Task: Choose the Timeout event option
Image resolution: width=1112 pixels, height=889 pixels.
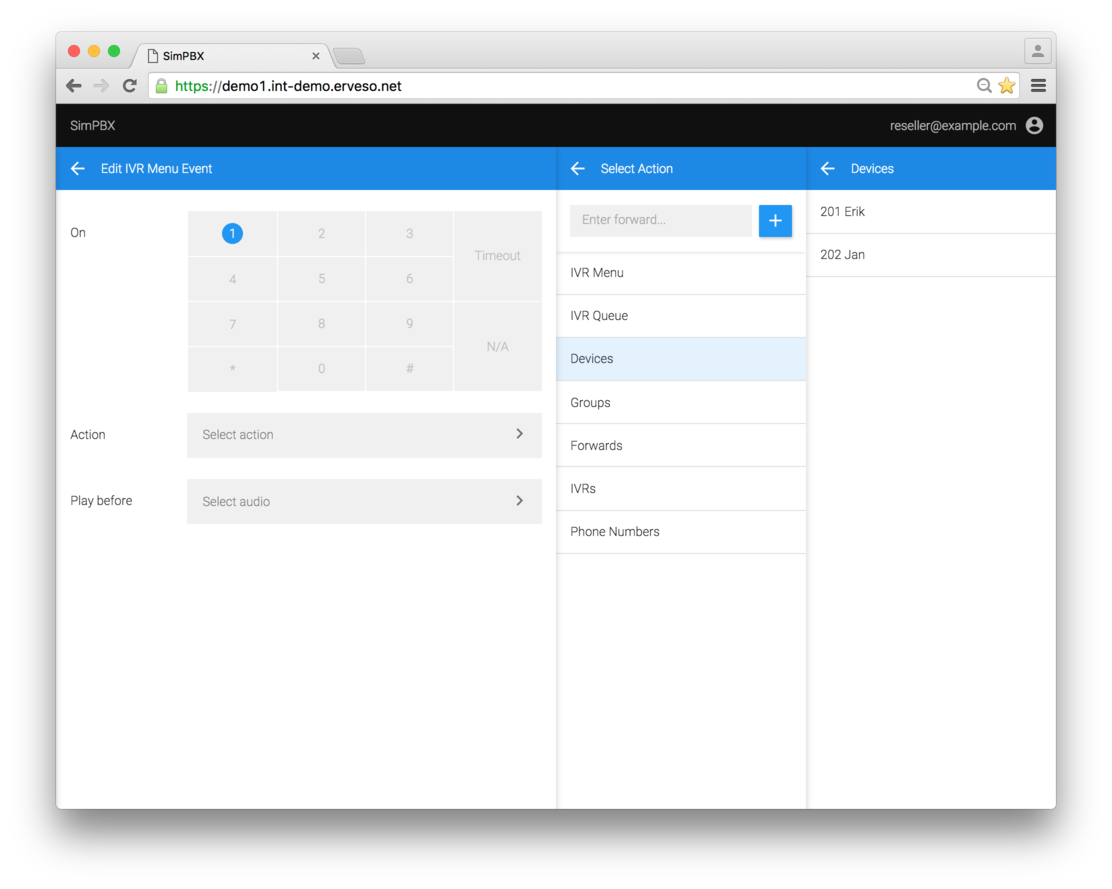Action: click(498, 256)
